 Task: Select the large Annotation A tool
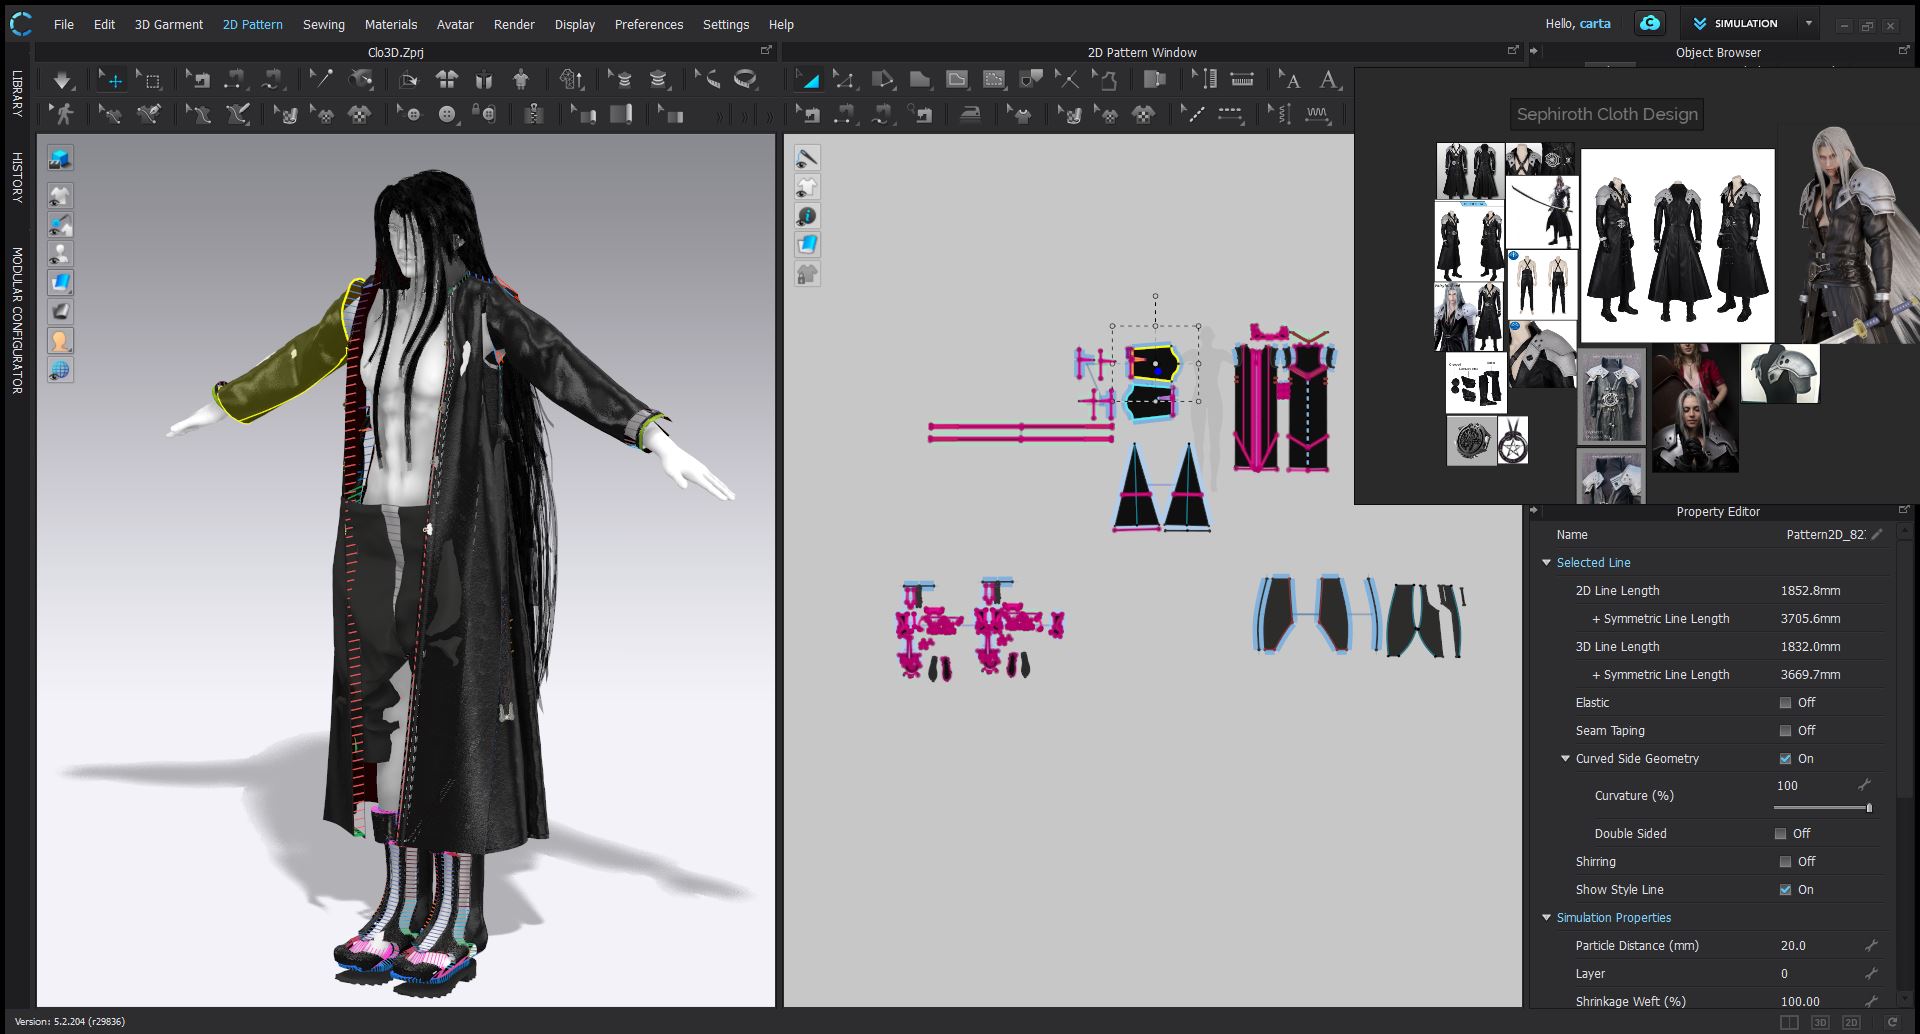(1329, 80)
